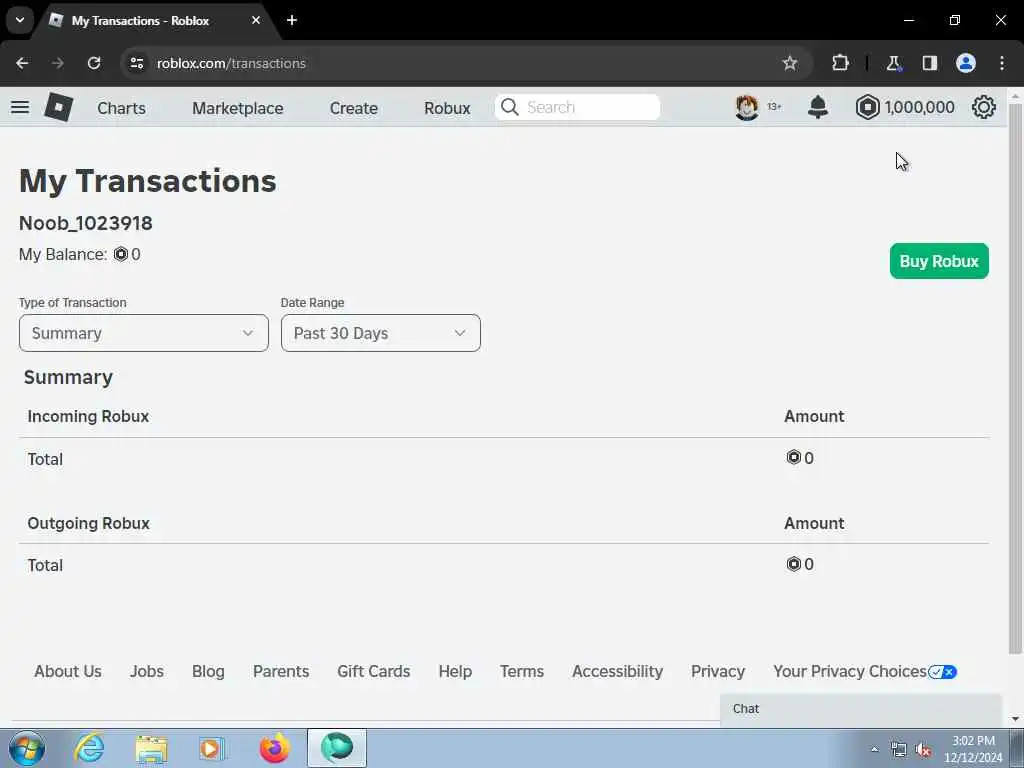Image resolution: width=1024 pixels, height=768 pixels.
Task: Toggle the browser side panel icon
Action: coord(929,63)
